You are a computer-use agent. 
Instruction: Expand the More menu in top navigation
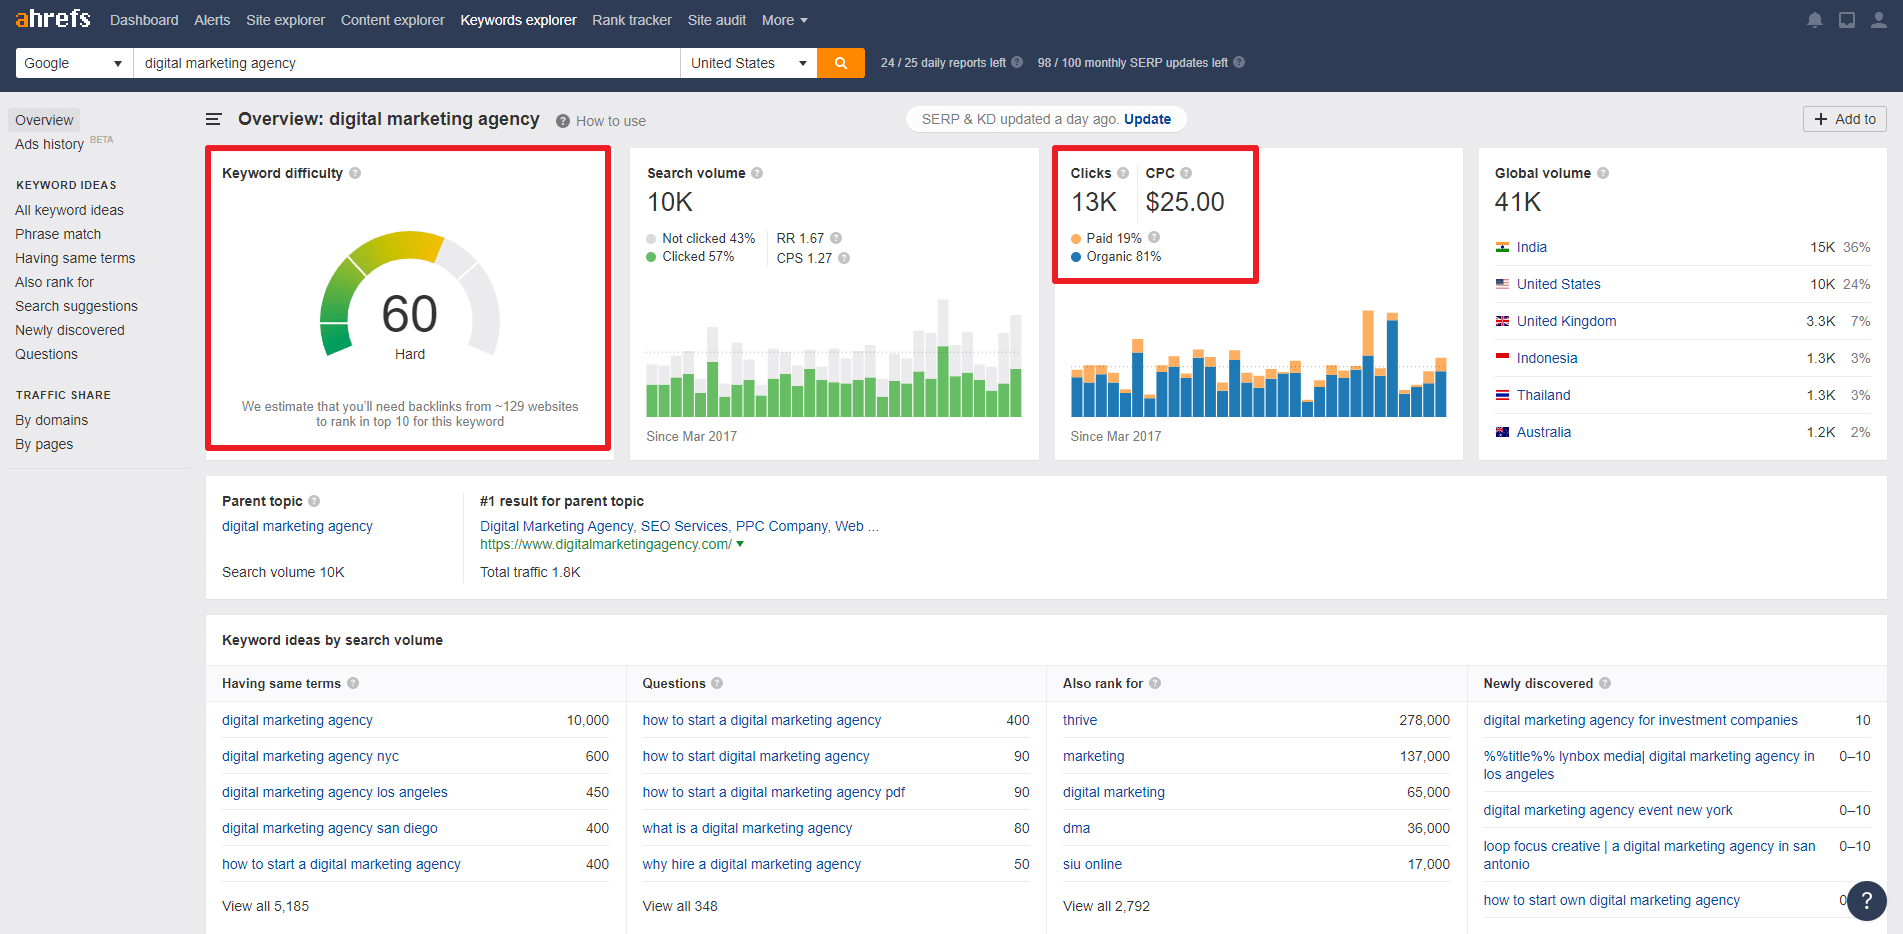click(784, 20)
